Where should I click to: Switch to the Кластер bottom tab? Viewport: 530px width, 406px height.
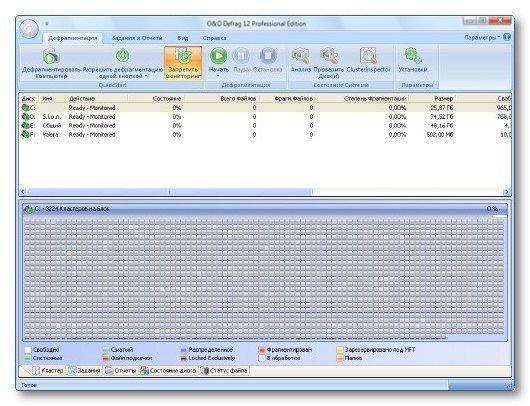click(48, 371)
